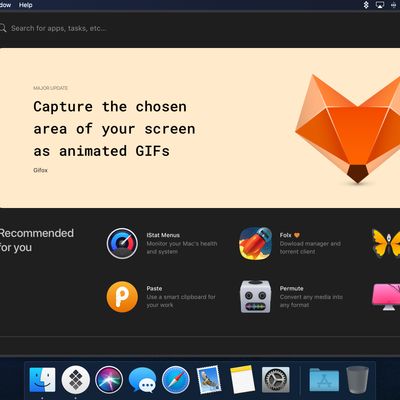Click "Download manager and torrent client" text
Image resolution: width=400 pixels, height=400 pixels.
point(310,248)
